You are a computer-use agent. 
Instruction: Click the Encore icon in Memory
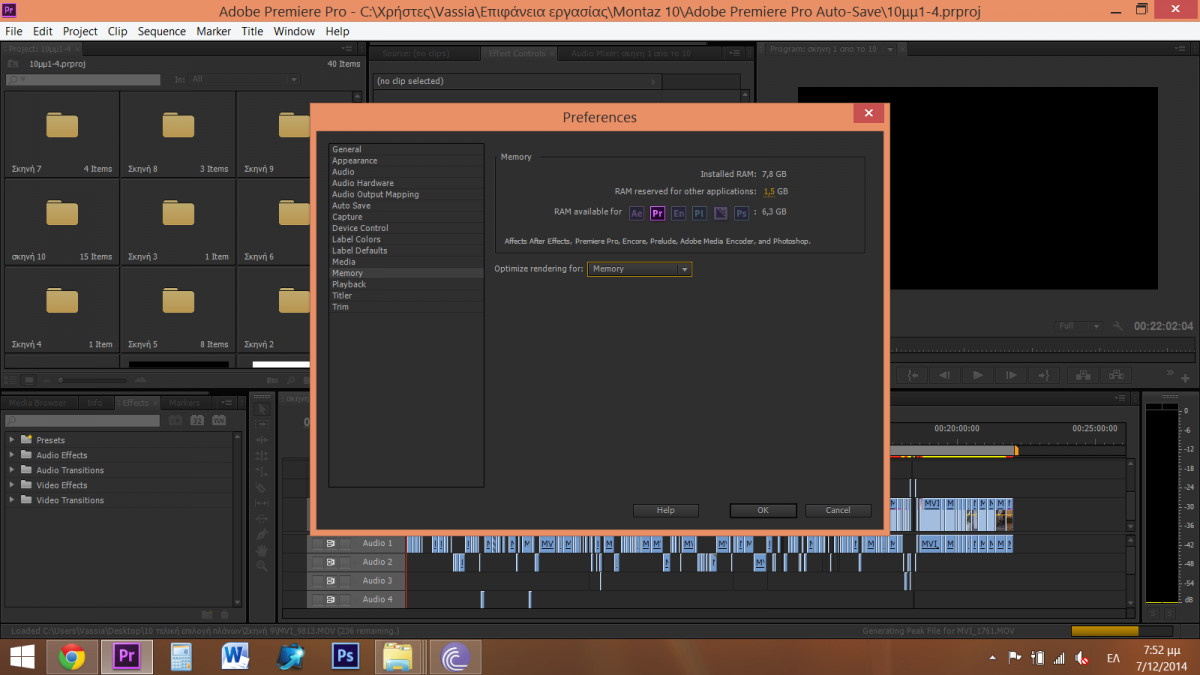point(679,213)
